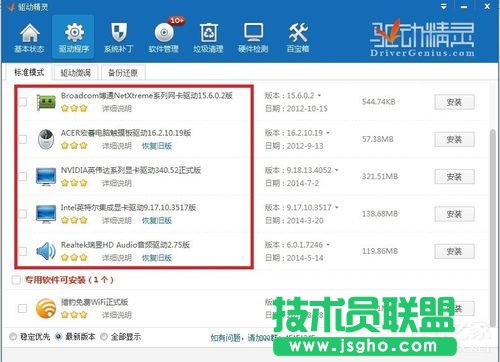Check the Realtek HD Audio checkbox

(22, 251)
